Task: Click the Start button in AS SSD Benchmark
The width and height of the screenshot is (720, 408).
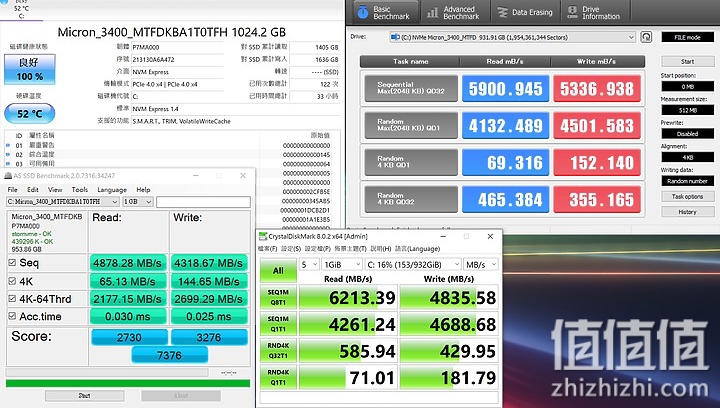Action: point(84,396)
